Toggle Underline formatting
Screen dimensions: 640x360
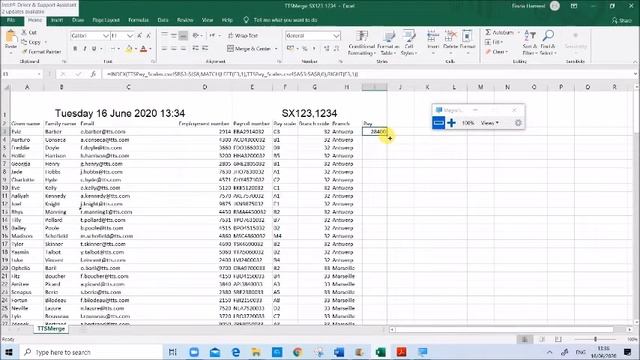click(94, 49)
